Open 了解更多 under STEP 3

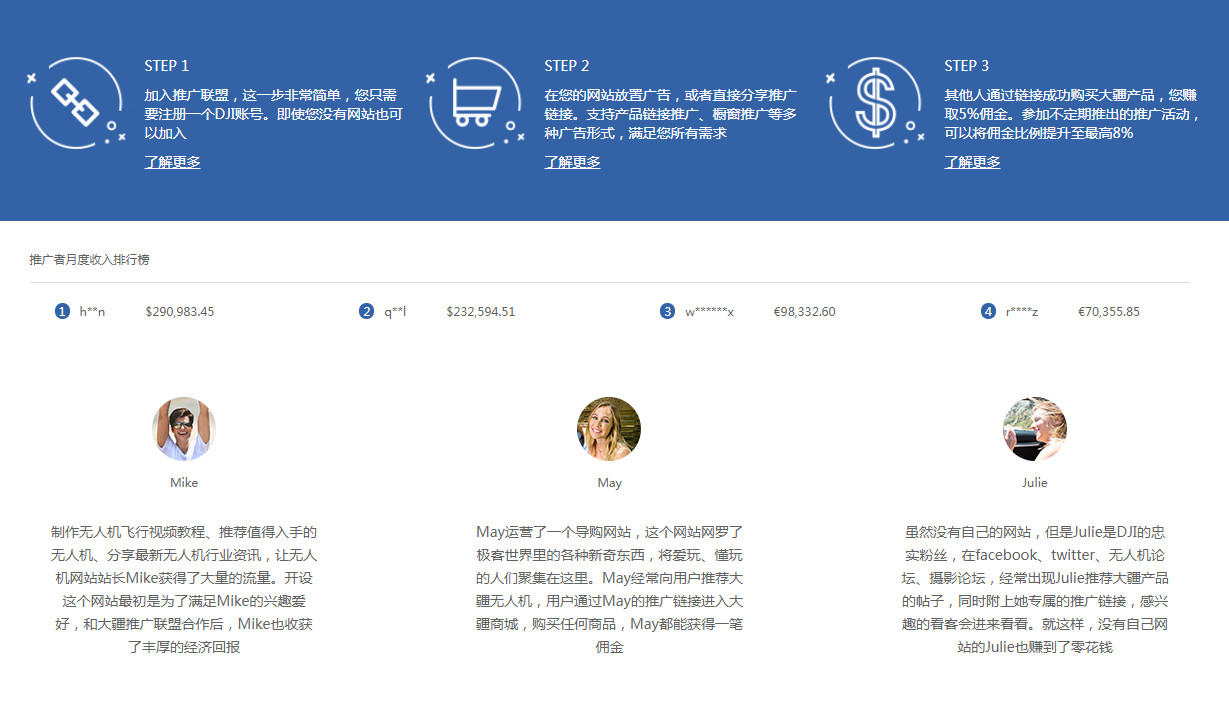pos(971,161)
